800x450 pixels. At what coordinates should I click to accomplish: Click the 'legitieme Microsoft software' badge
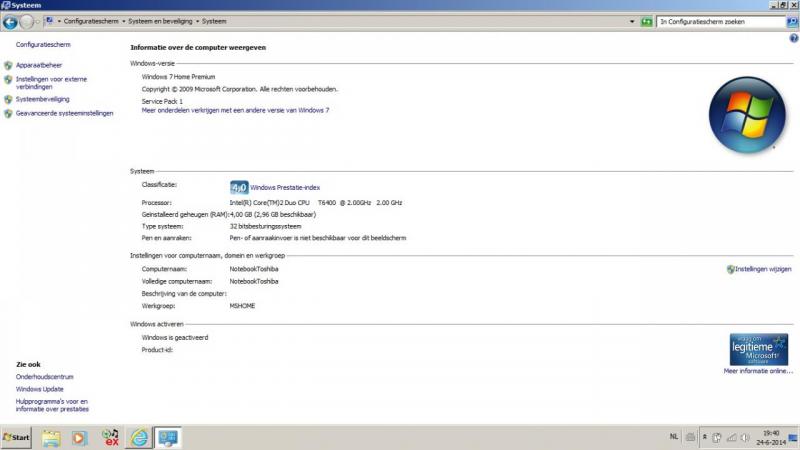pyautogui.click(x=759, y=349)
